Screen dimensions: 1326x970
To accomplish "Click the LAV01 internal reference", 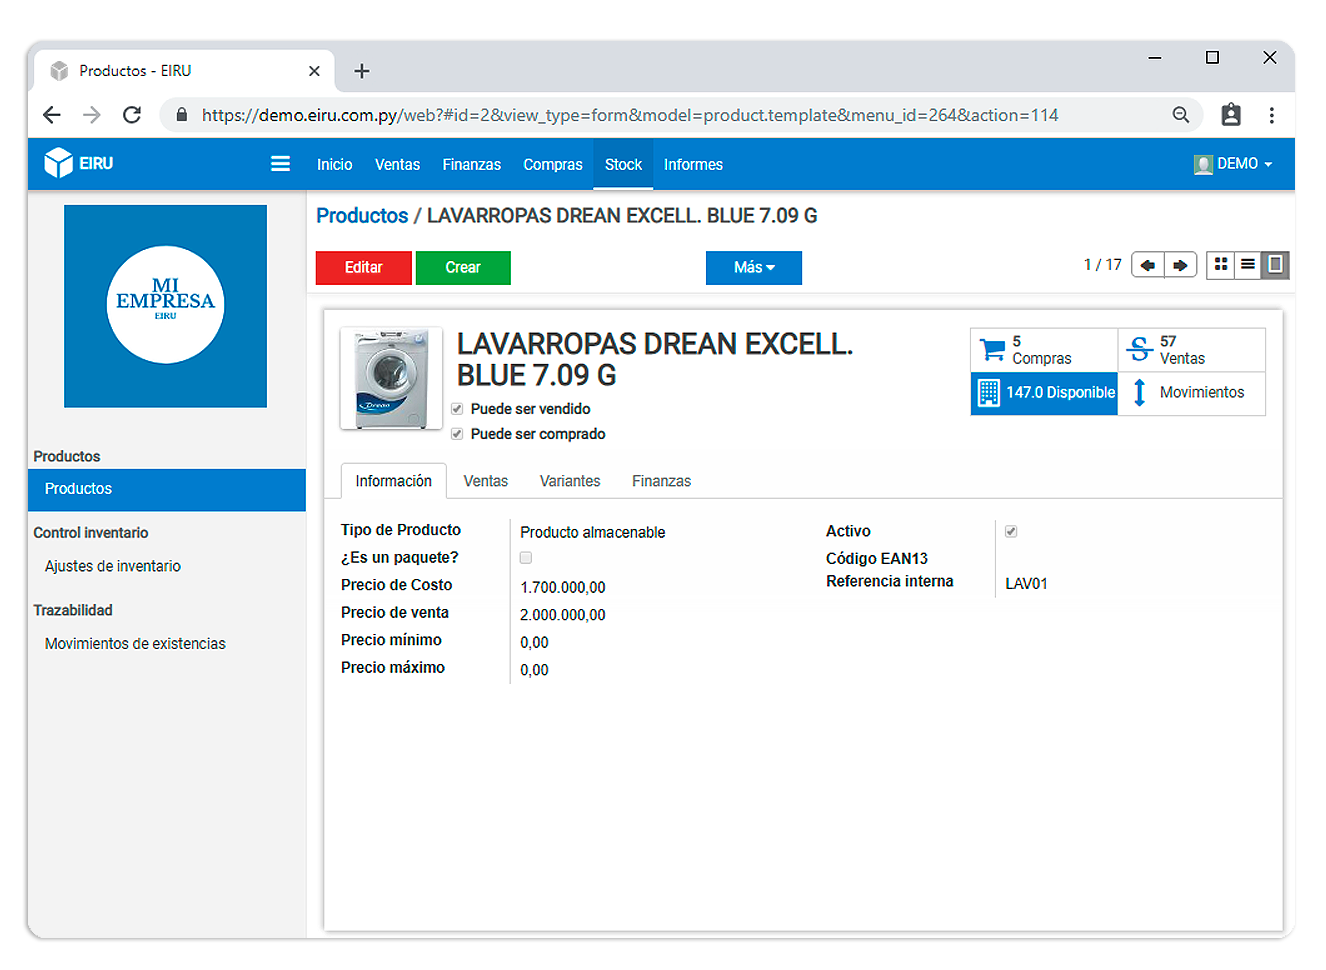I will (1026, 584).
